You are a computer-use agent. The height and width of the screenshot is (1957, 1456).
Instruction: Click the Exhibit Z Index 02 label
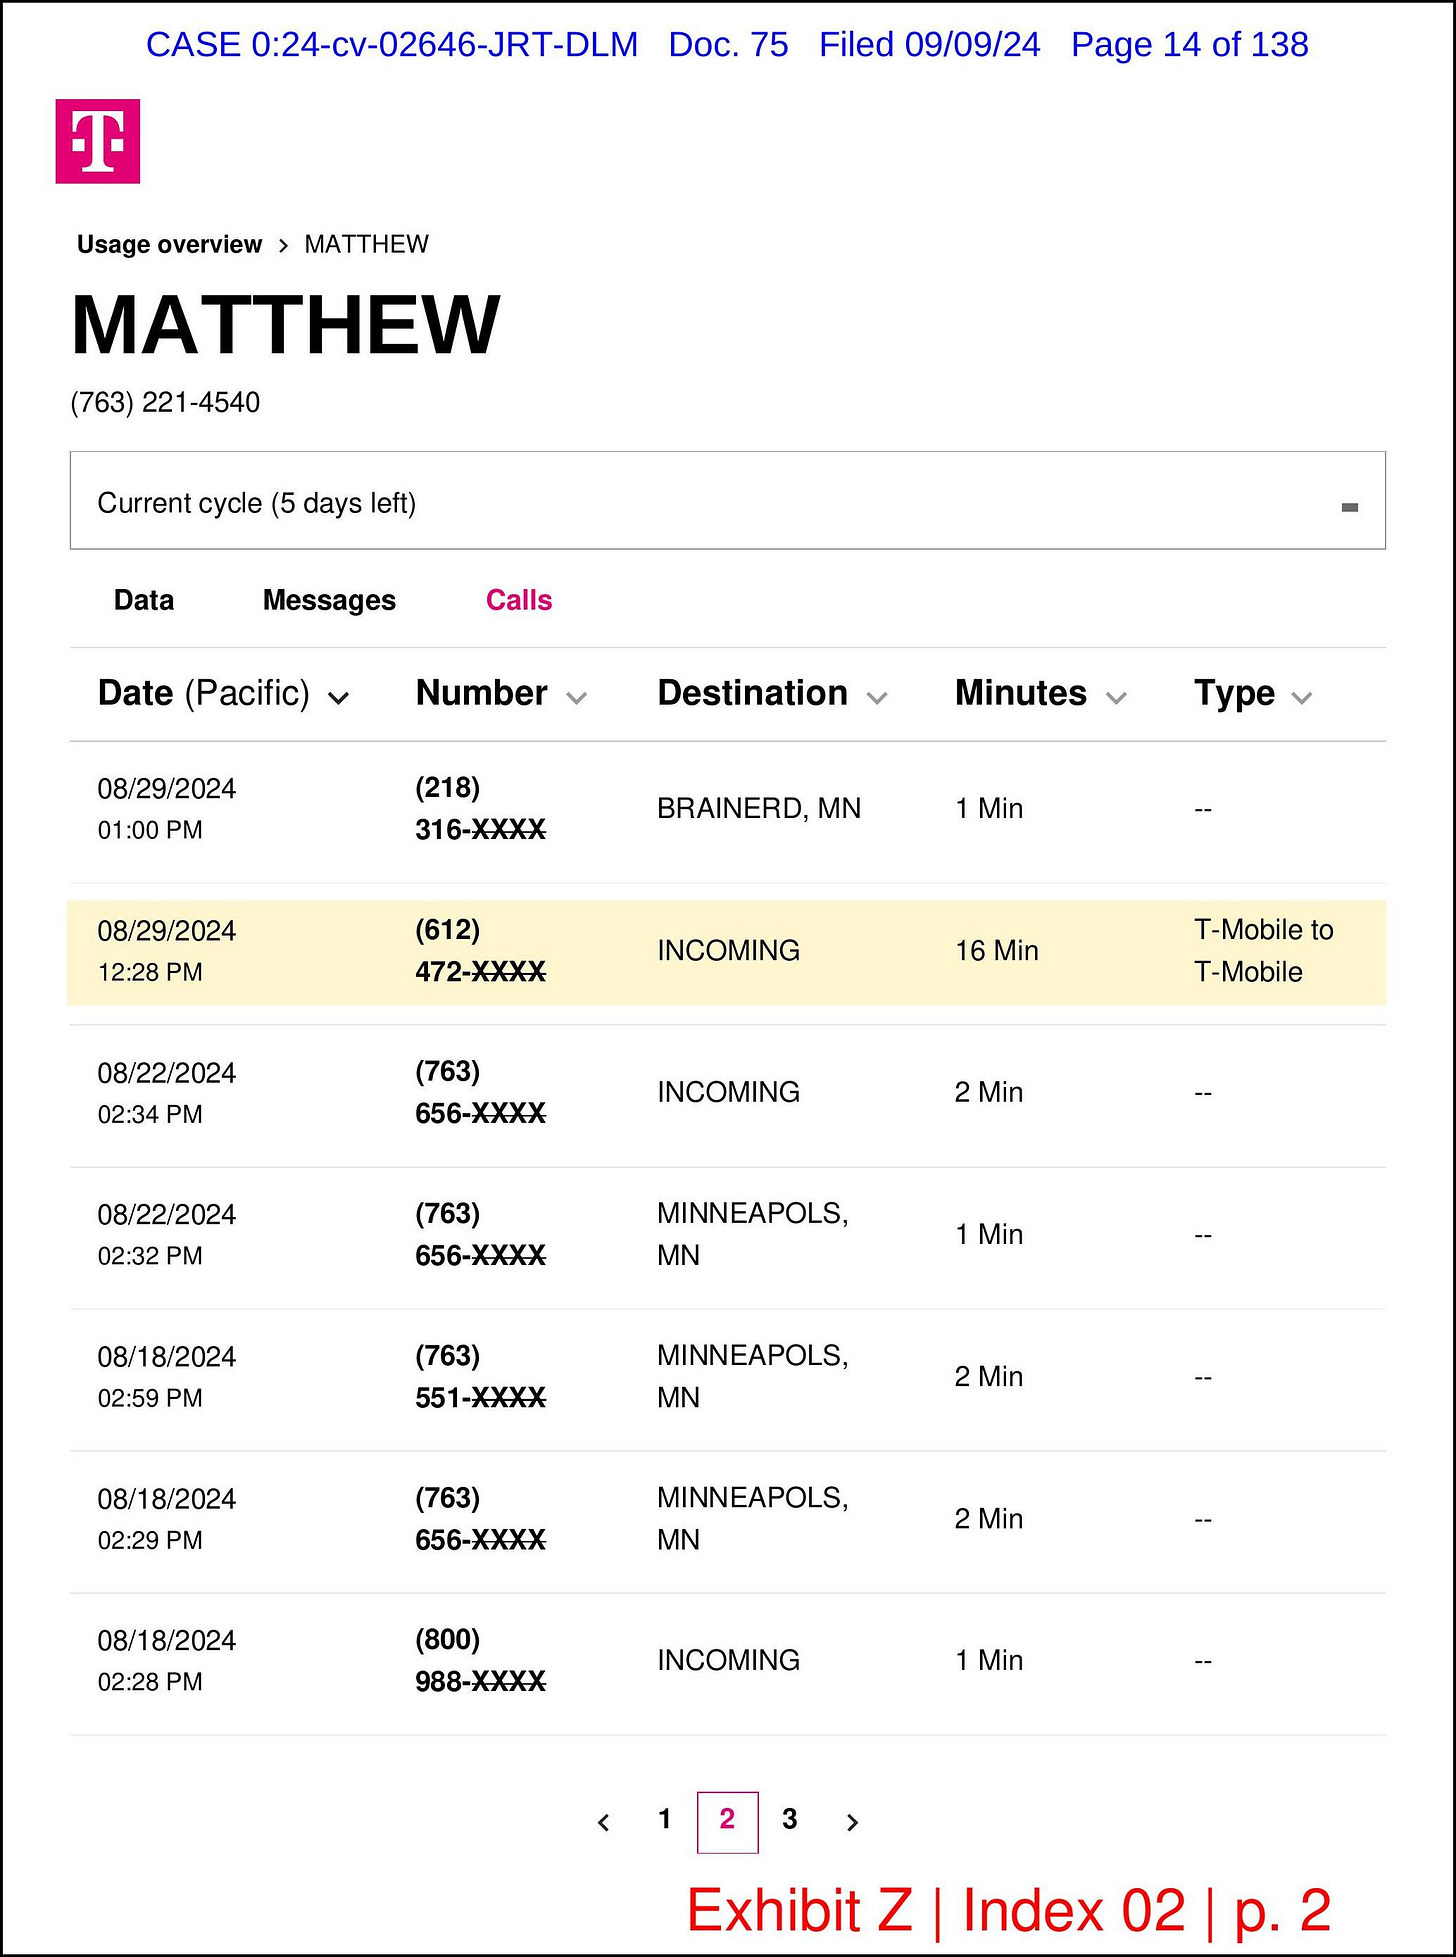[x=1009, y=1911]
